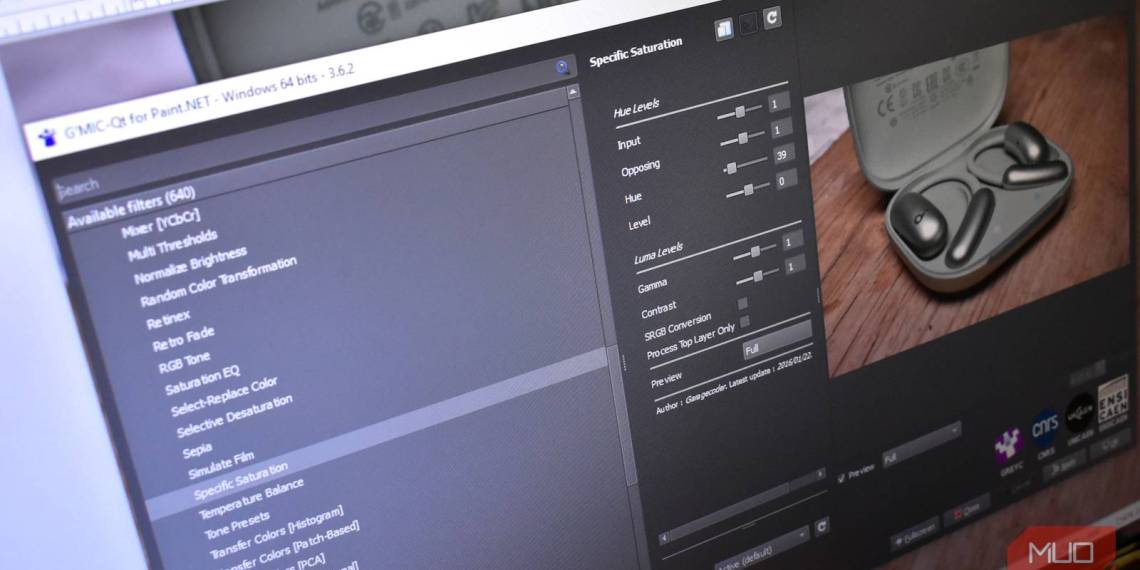Screen dimensions: 1140x570
Task: Click the Luma Levels section label
Action: 658,253
